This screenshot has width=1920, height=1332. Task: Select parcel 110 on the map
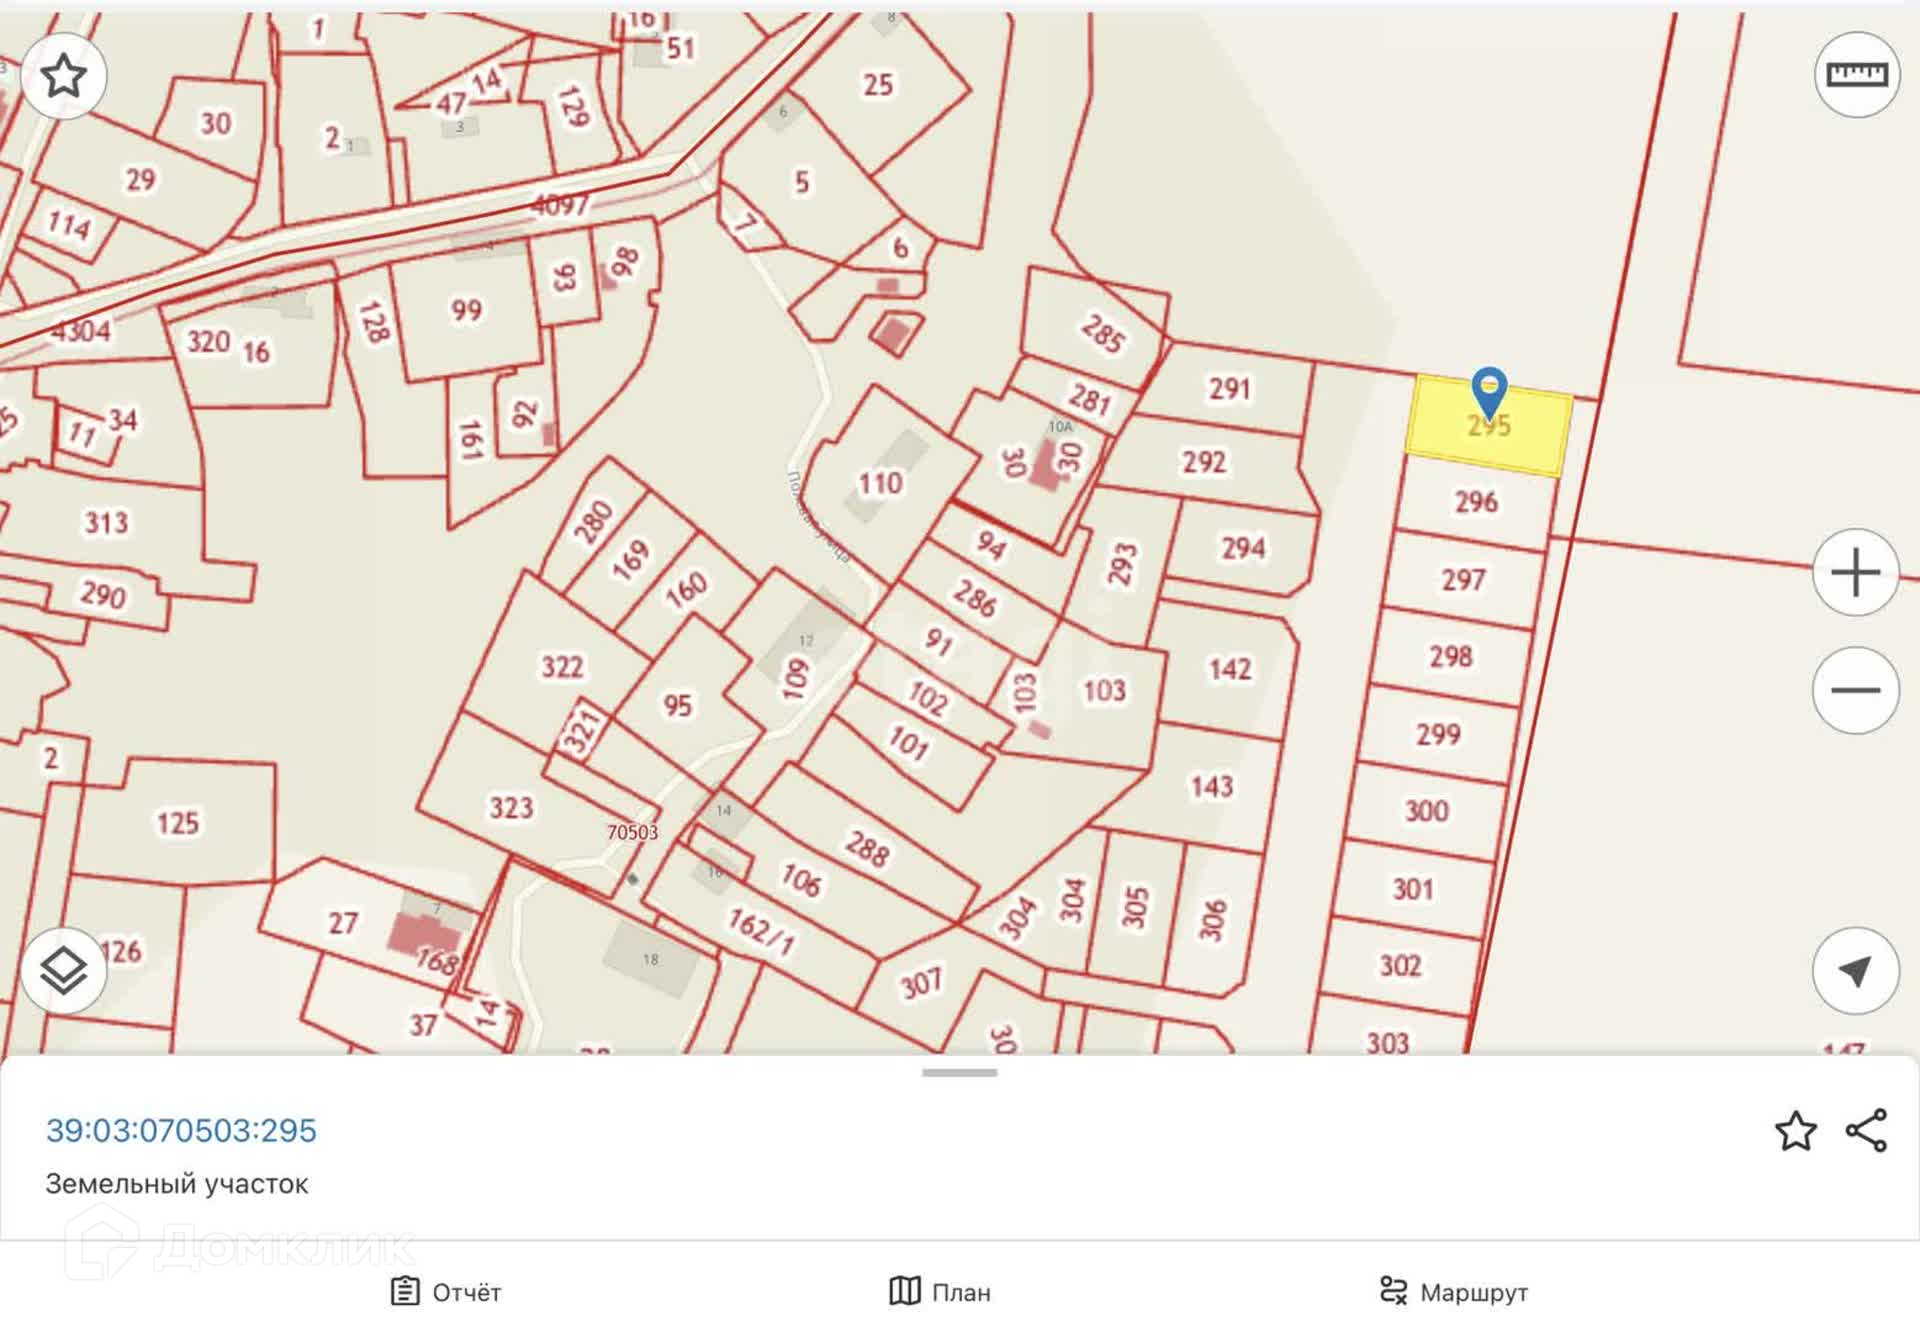tap(881, 484)
